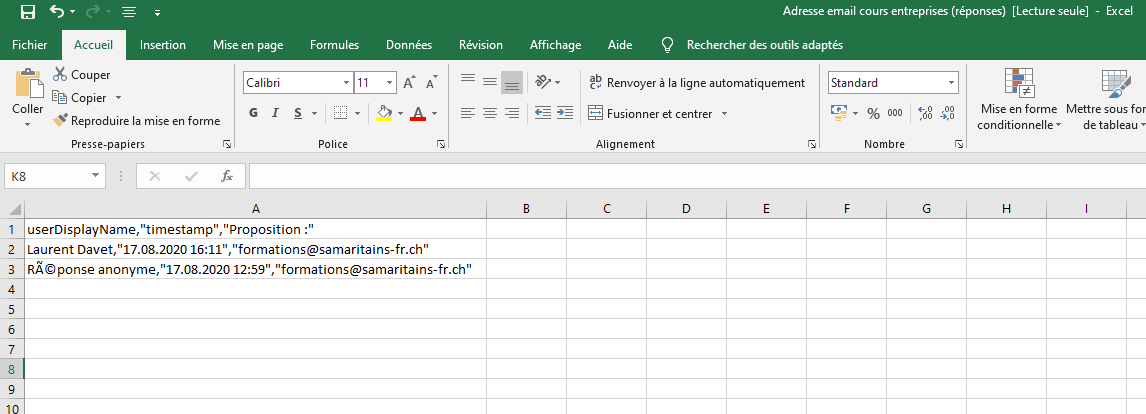1146x414 pixels.
Task: Apply red font color
Action: 418,113
